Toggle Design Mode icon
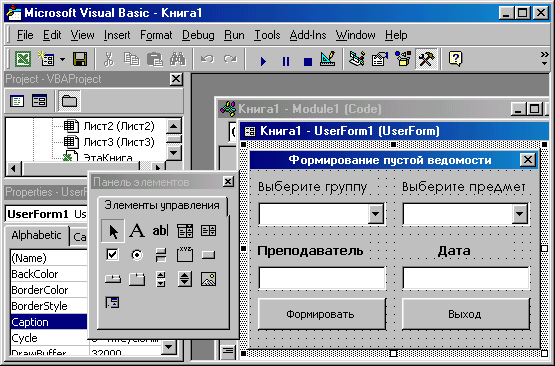The width and height of the screenshot is (555, 366). click(x=328, y=59)
